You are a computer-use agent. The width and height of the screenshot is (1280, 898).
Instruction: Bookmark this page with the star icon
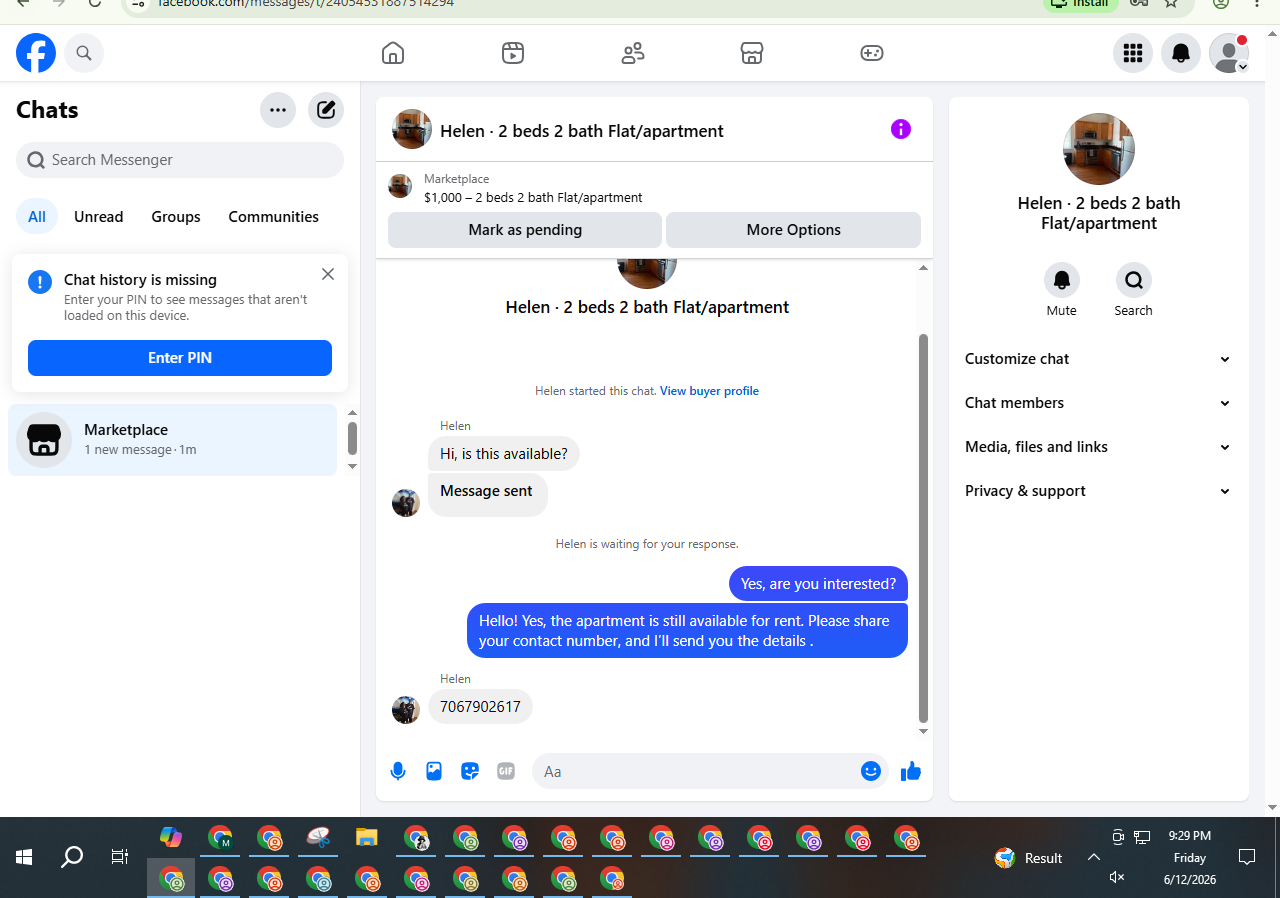(1172, 3)
